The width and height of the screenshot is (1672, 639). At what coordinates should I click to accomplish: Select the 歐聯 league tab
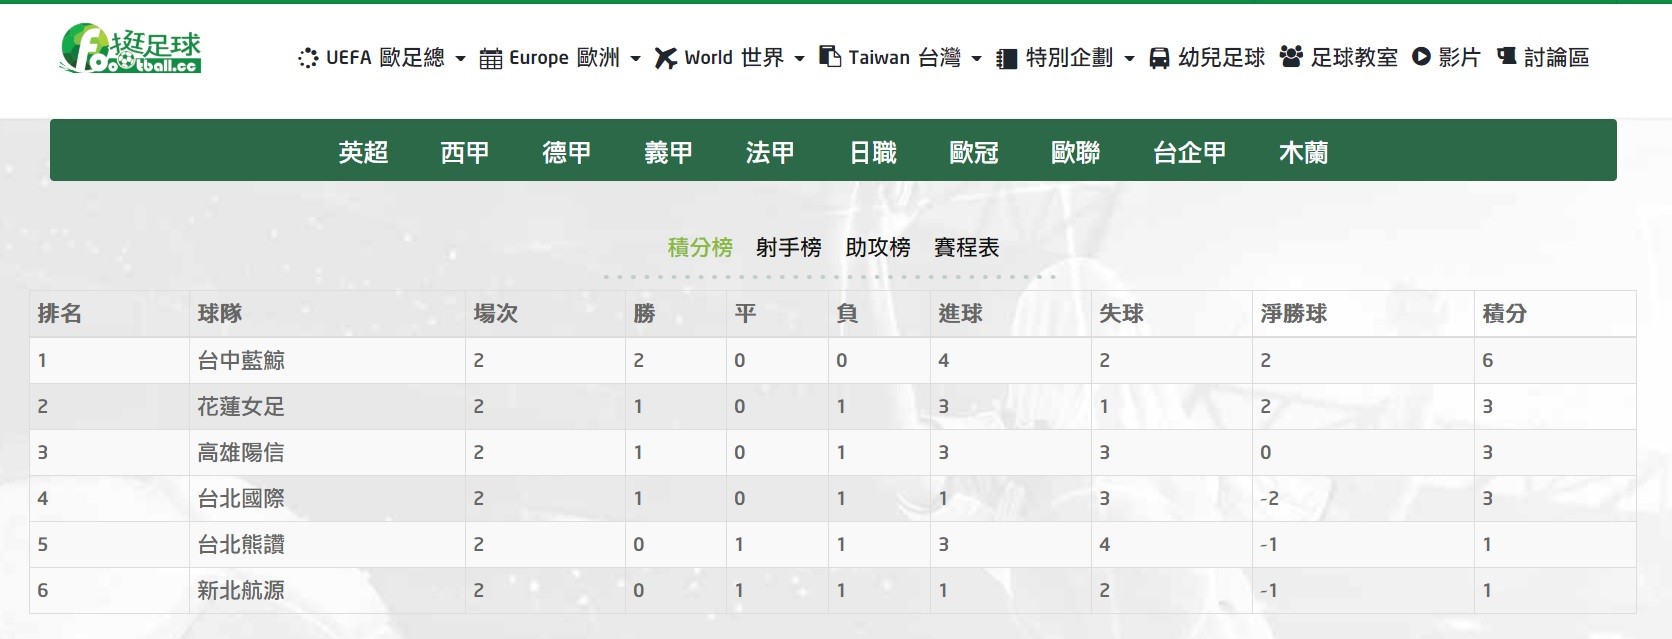[x=1076, y=152]
